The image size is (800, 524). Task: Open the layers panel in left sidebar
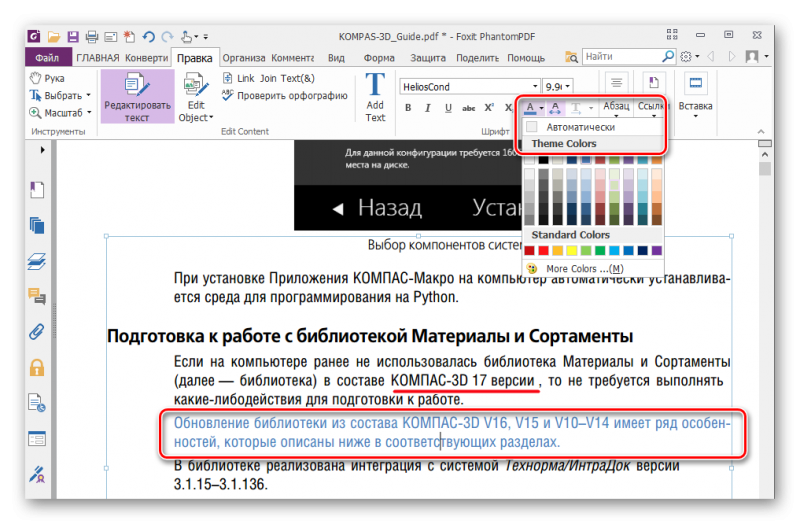click(x=37, y=261)
